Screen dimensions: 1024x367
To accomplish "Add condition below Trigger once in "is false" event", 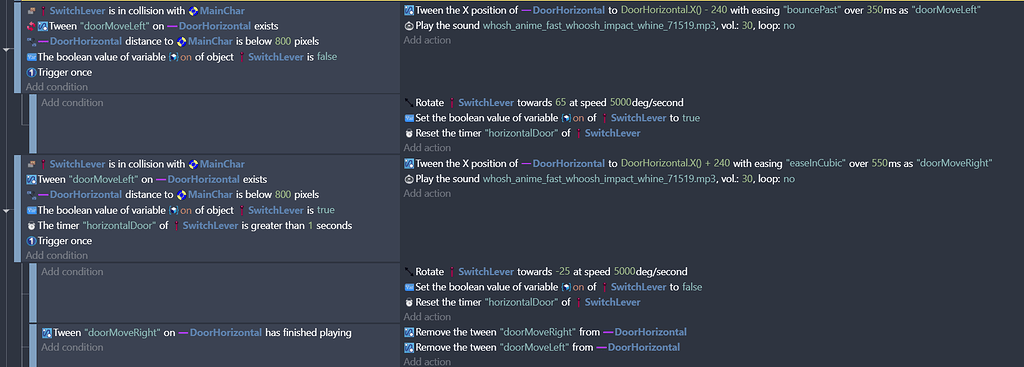I will tap(57, 87).
